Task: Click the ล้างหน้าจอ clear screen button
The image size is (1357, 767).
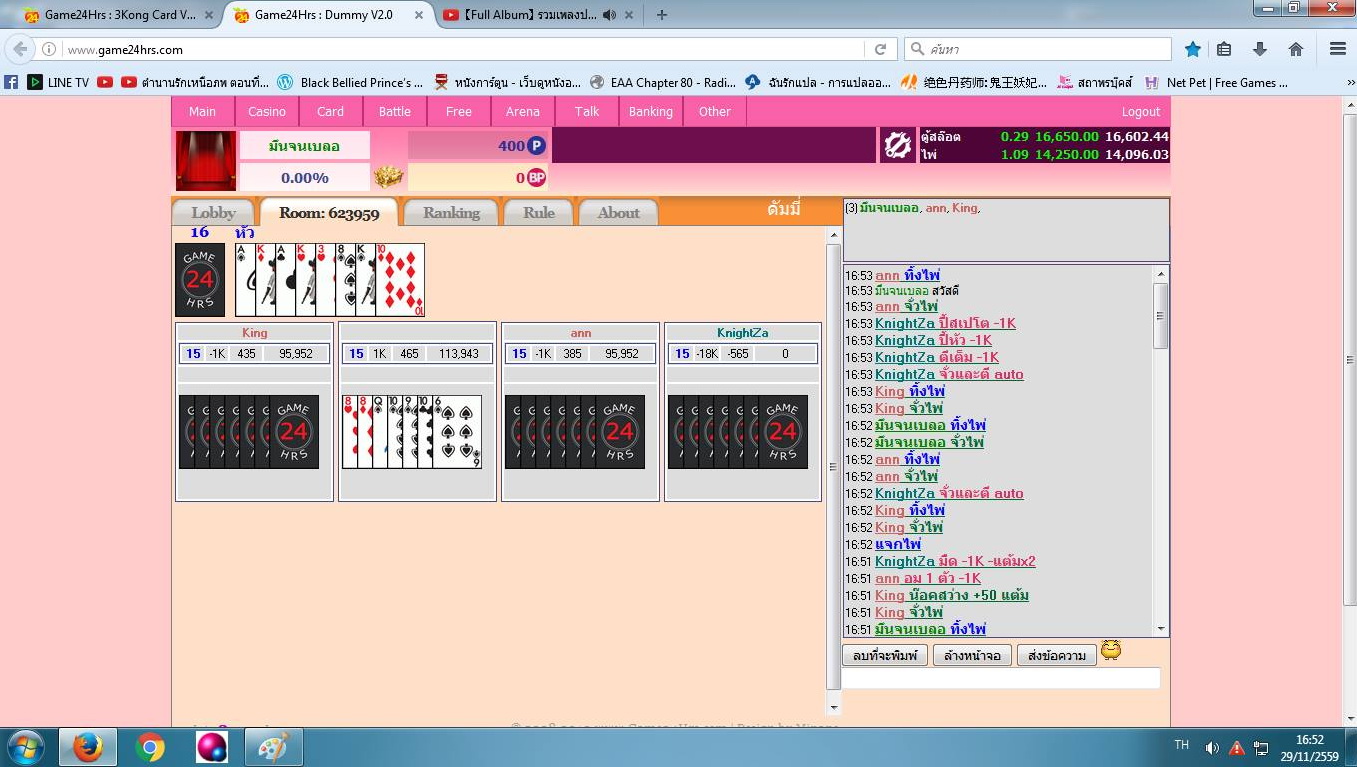Action: (972, 656)
